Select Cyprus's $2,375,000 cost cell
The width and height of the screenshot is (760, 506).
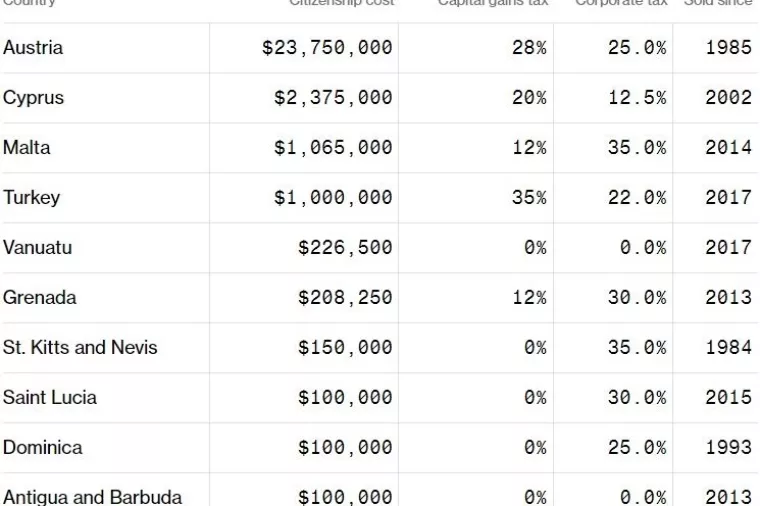pyautogui.click(x=333, y=98)
